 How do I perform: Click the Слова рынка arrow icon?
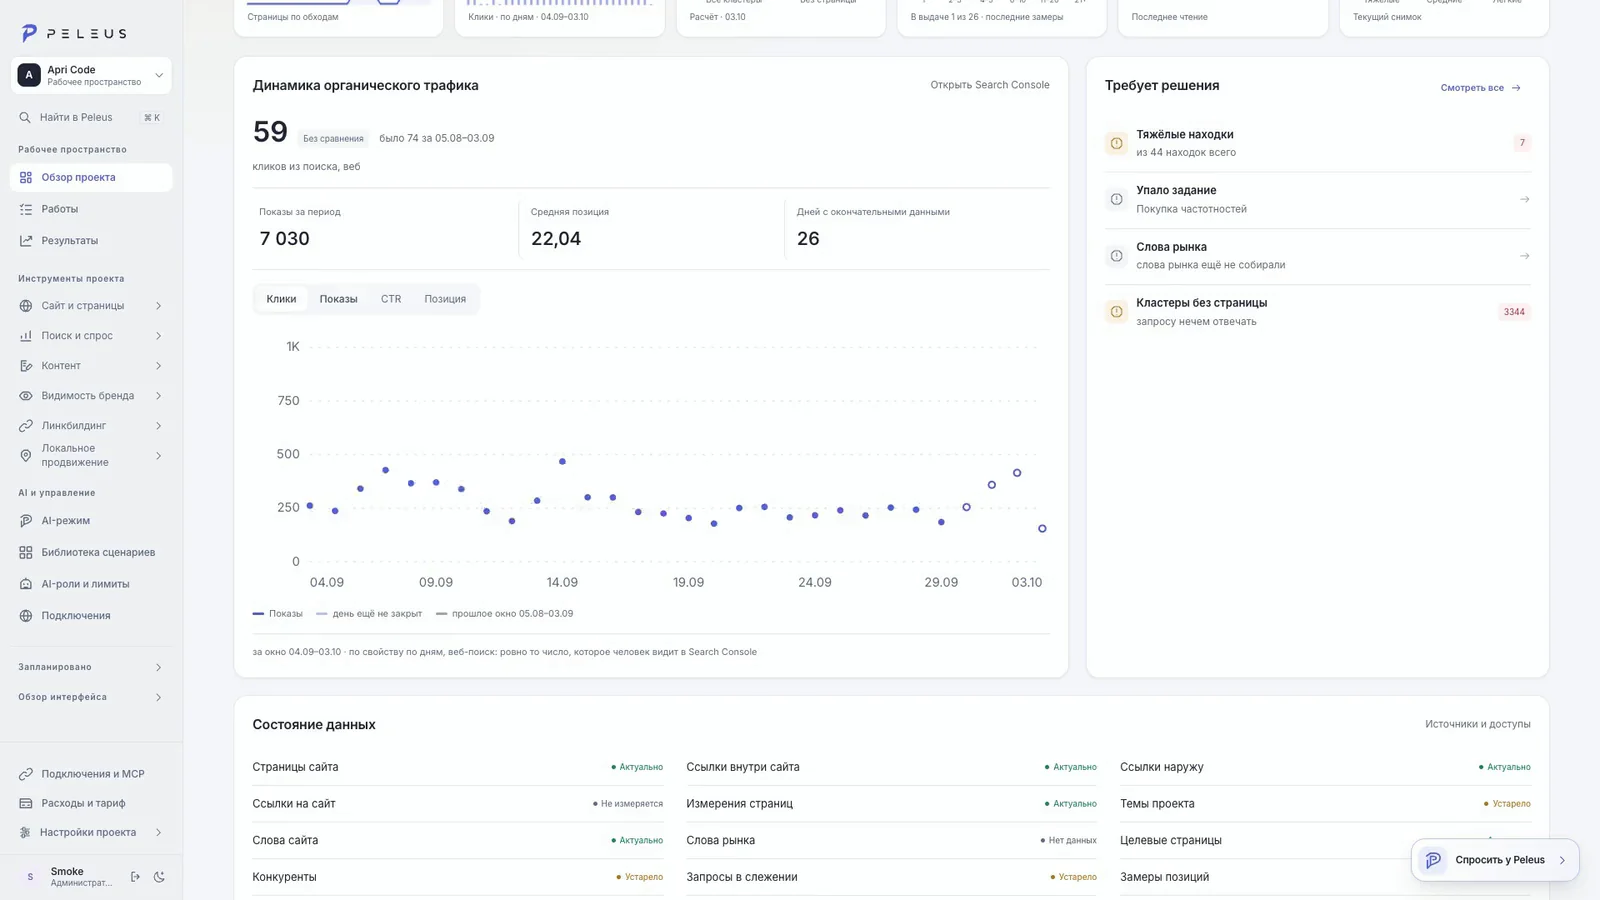[1525, 256]
